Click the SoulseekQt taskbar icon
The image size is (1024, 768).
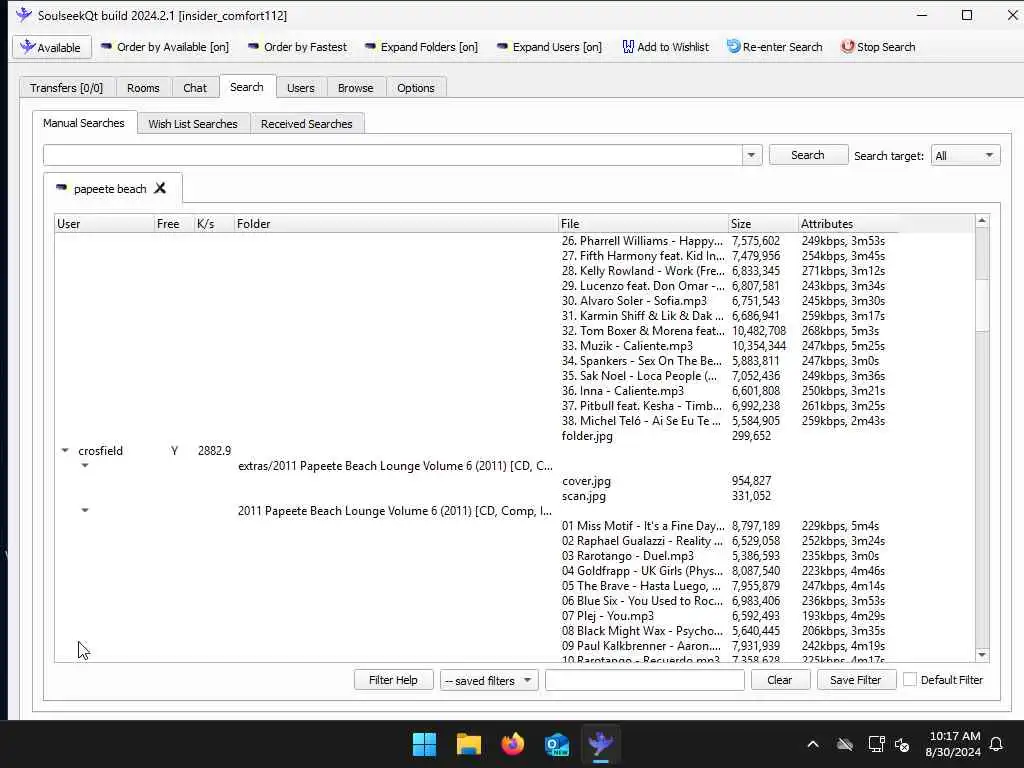[601, 744]
